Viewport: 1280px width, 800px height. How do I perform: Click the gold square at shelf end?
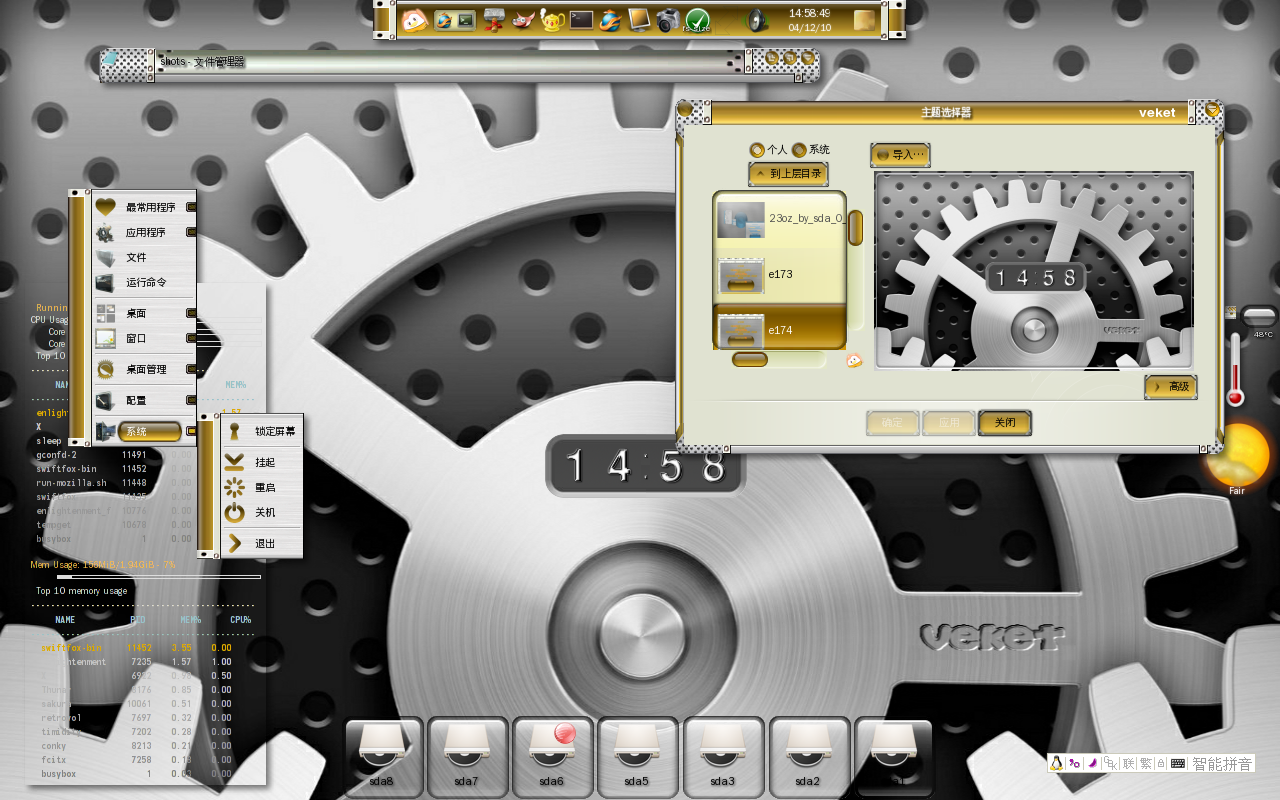pyautogui.click(x=864, y=20)
